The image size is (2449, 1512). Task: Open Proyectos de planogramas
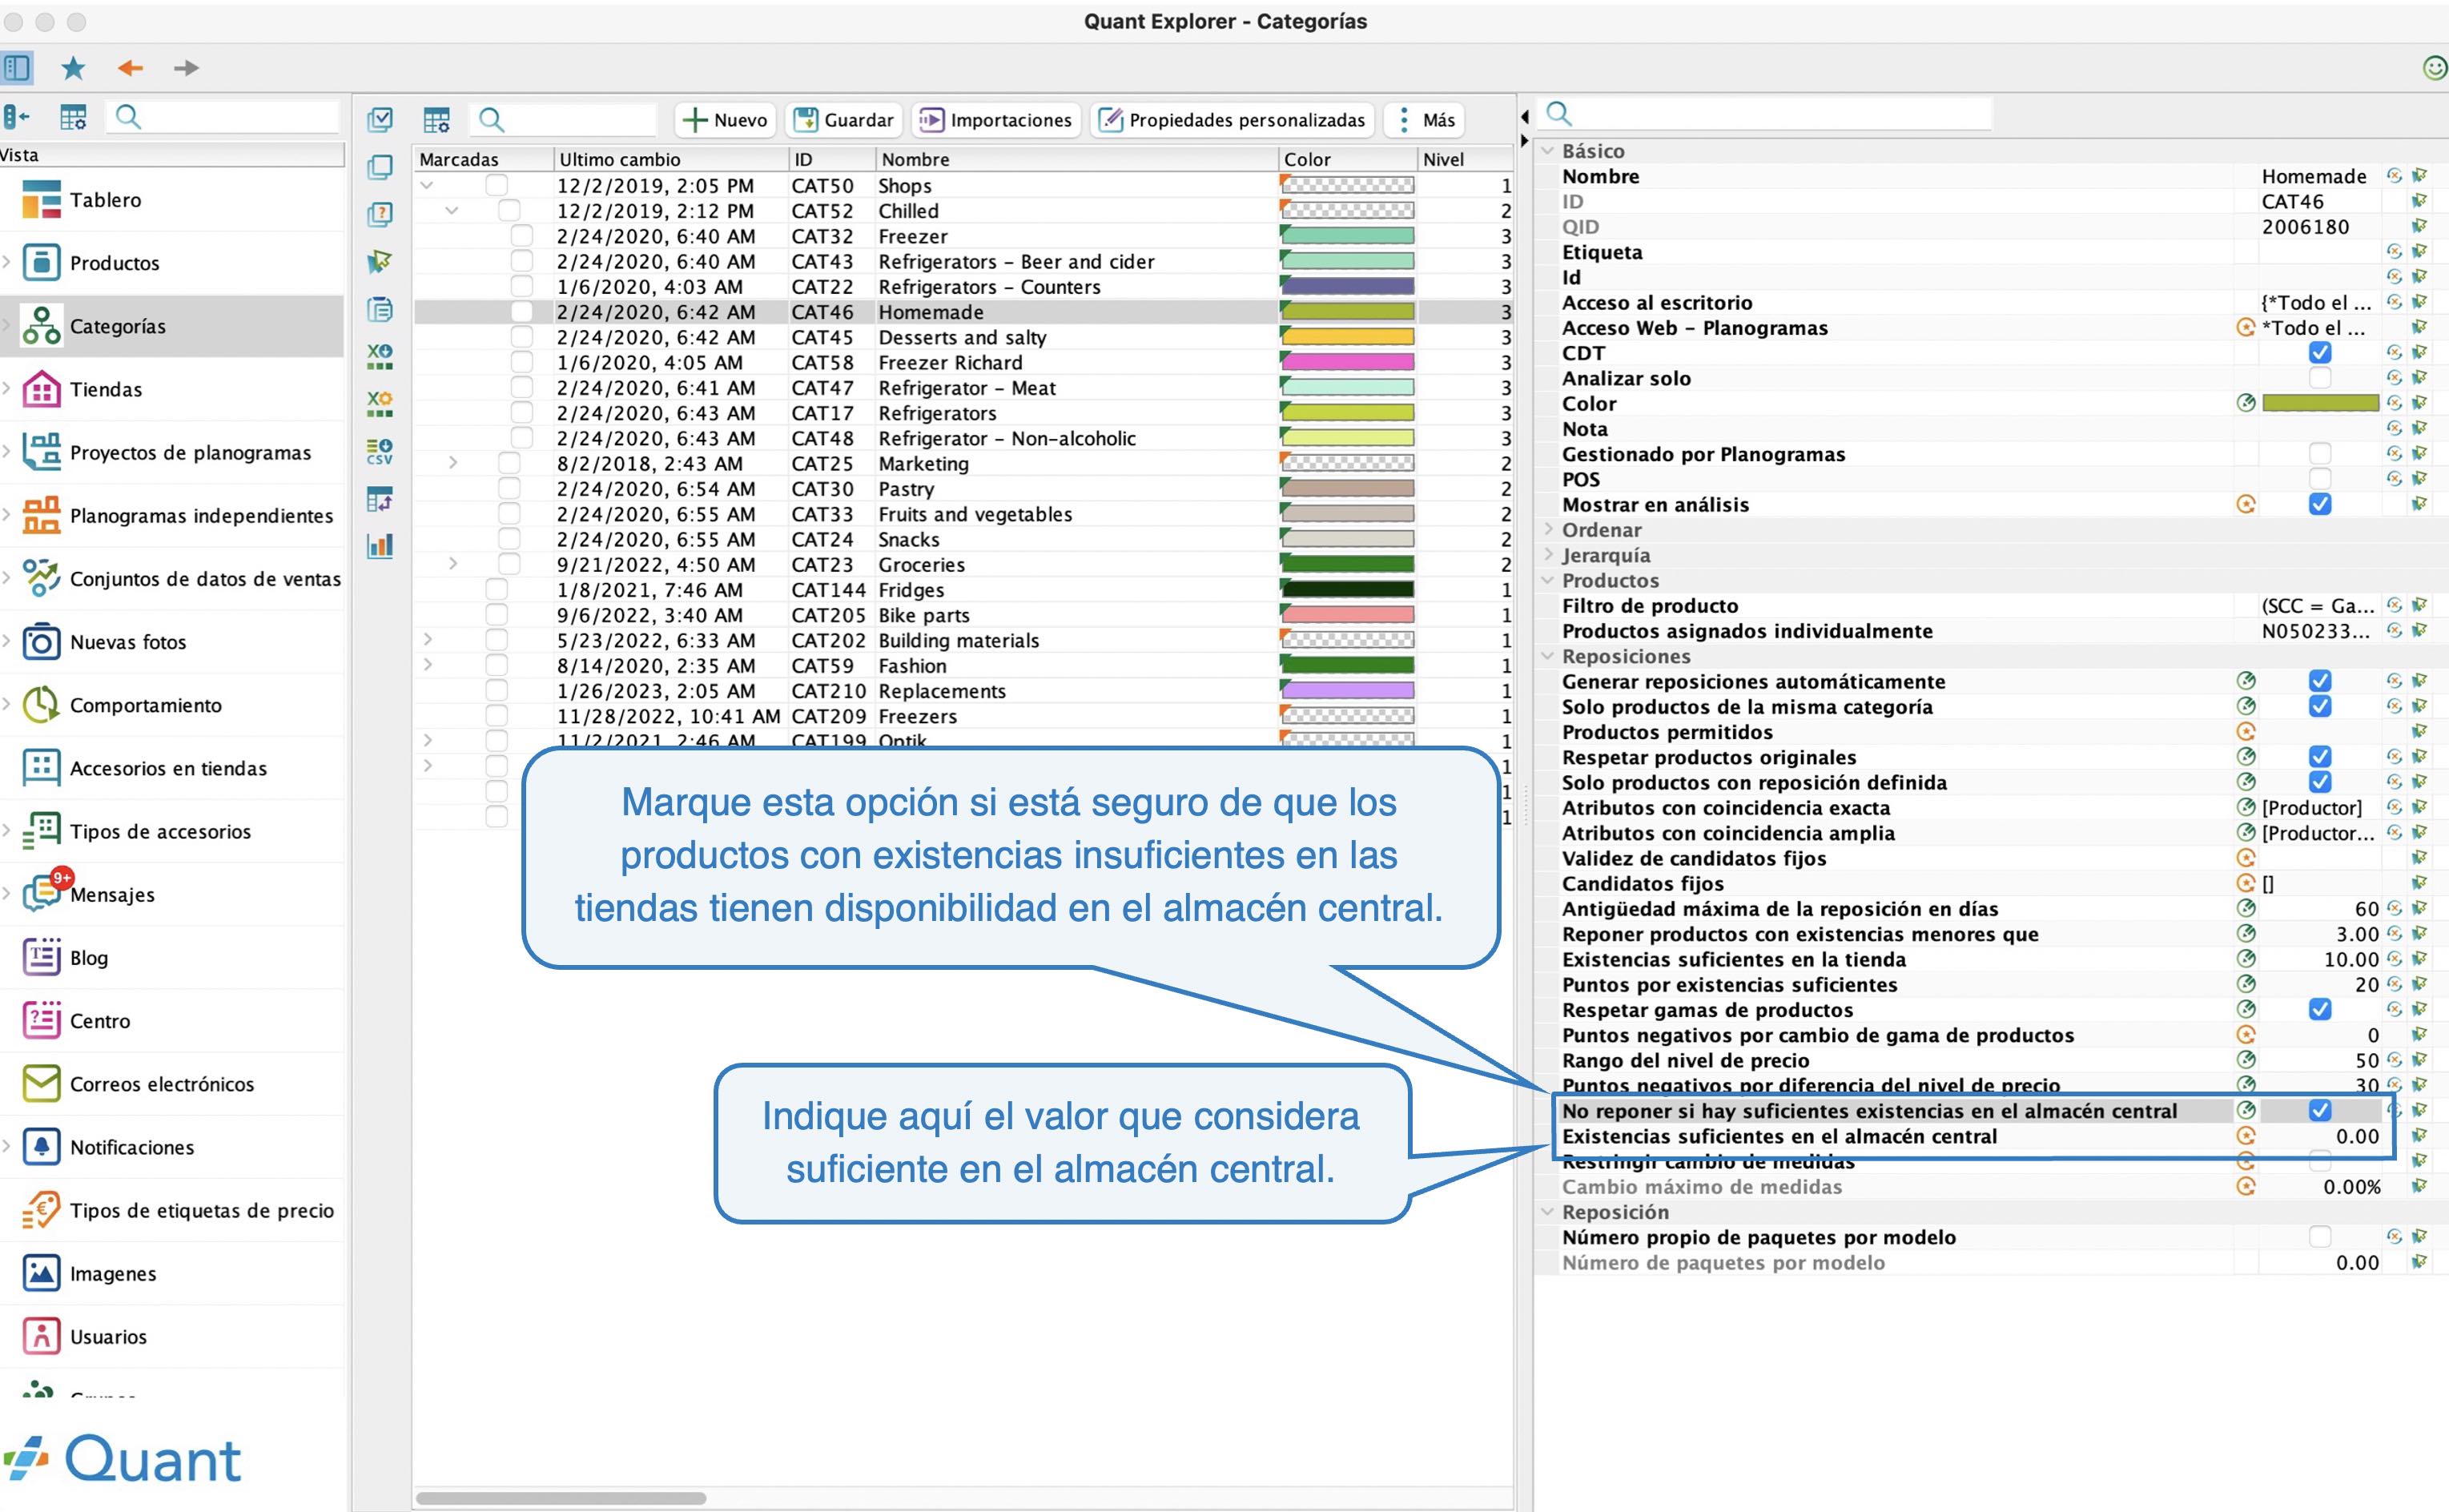pos(172,452)
